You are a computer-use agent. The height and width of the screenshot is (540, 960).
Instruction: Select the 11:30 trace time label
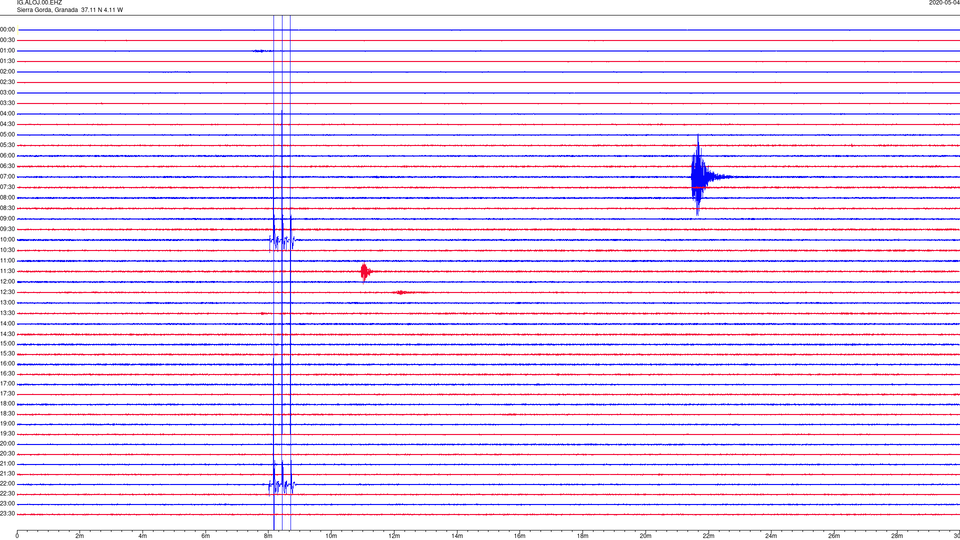click(x=7, y=271)
